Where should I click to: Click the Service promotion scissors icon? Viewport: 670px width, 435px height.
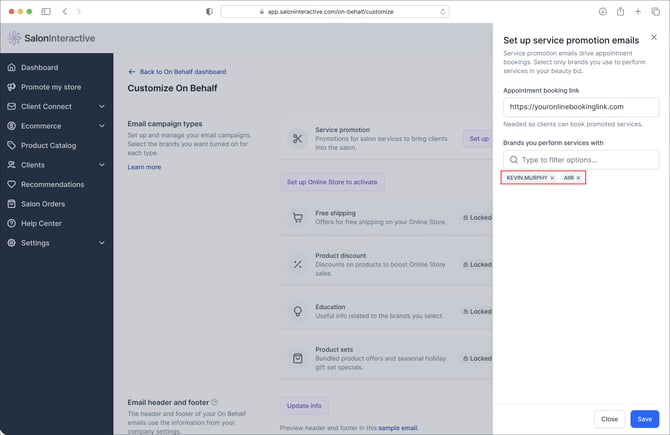click(x=297, y=138)
